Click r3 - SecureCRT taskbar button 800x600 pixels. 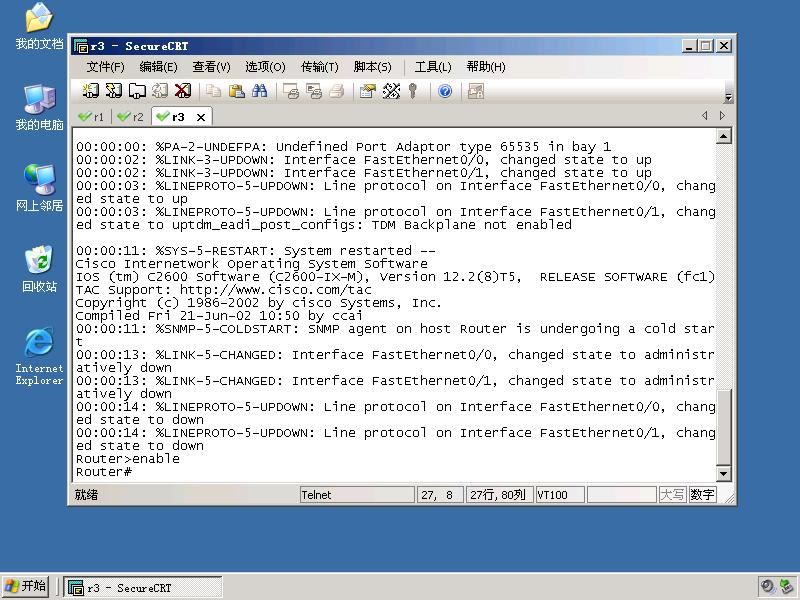143,587
